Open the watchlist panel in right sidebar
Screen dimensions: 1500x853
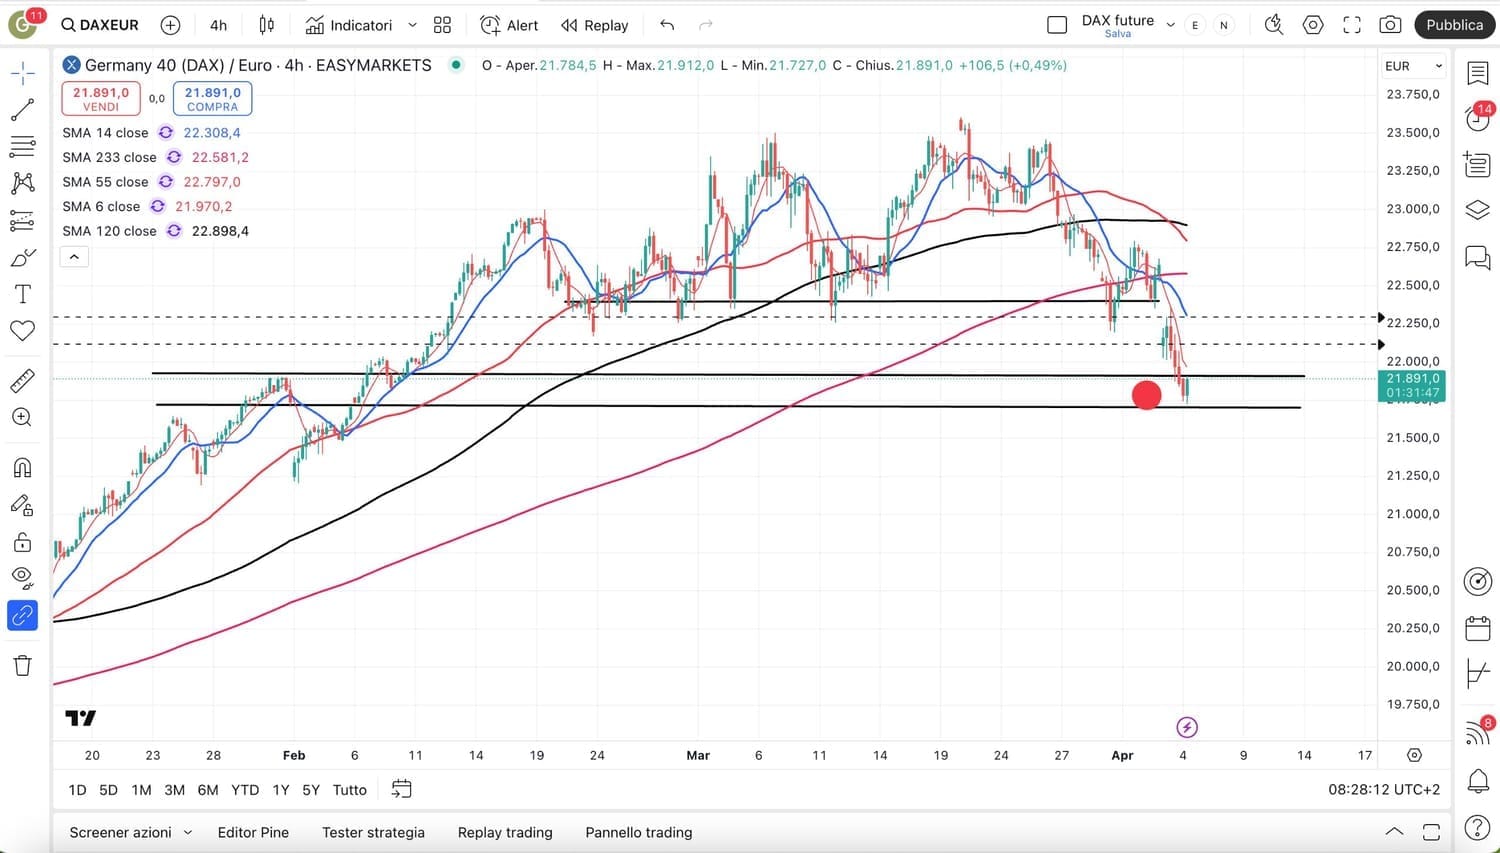pyautogui.click(x=1478, y=72)
